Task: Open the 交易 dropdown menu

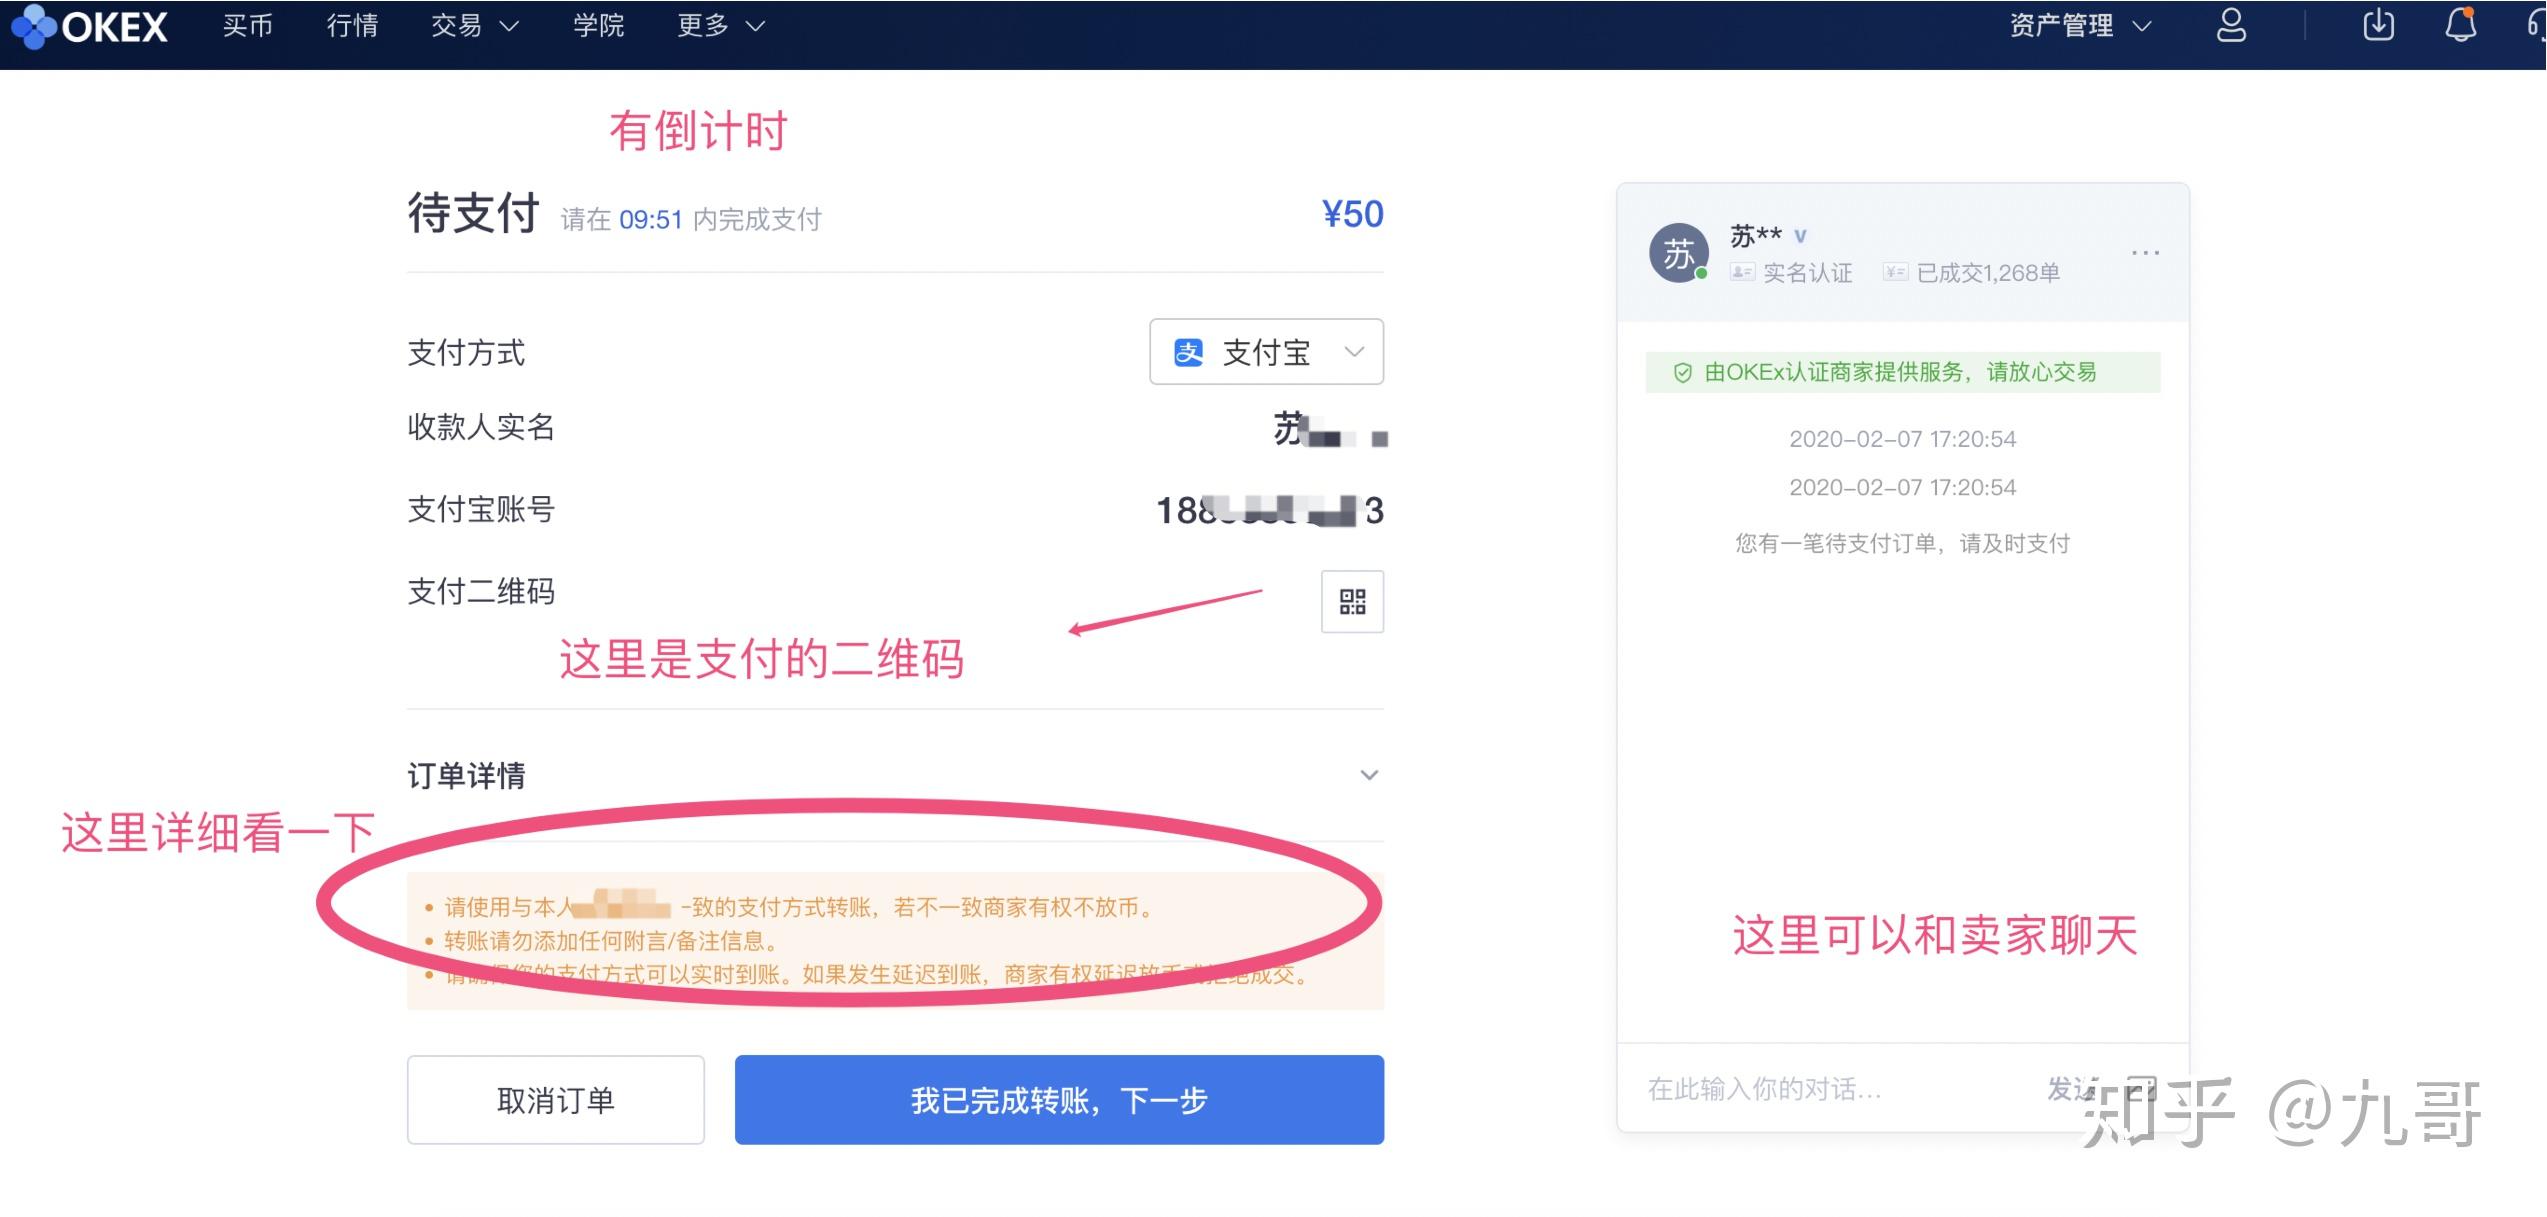Action: [474, 26]
